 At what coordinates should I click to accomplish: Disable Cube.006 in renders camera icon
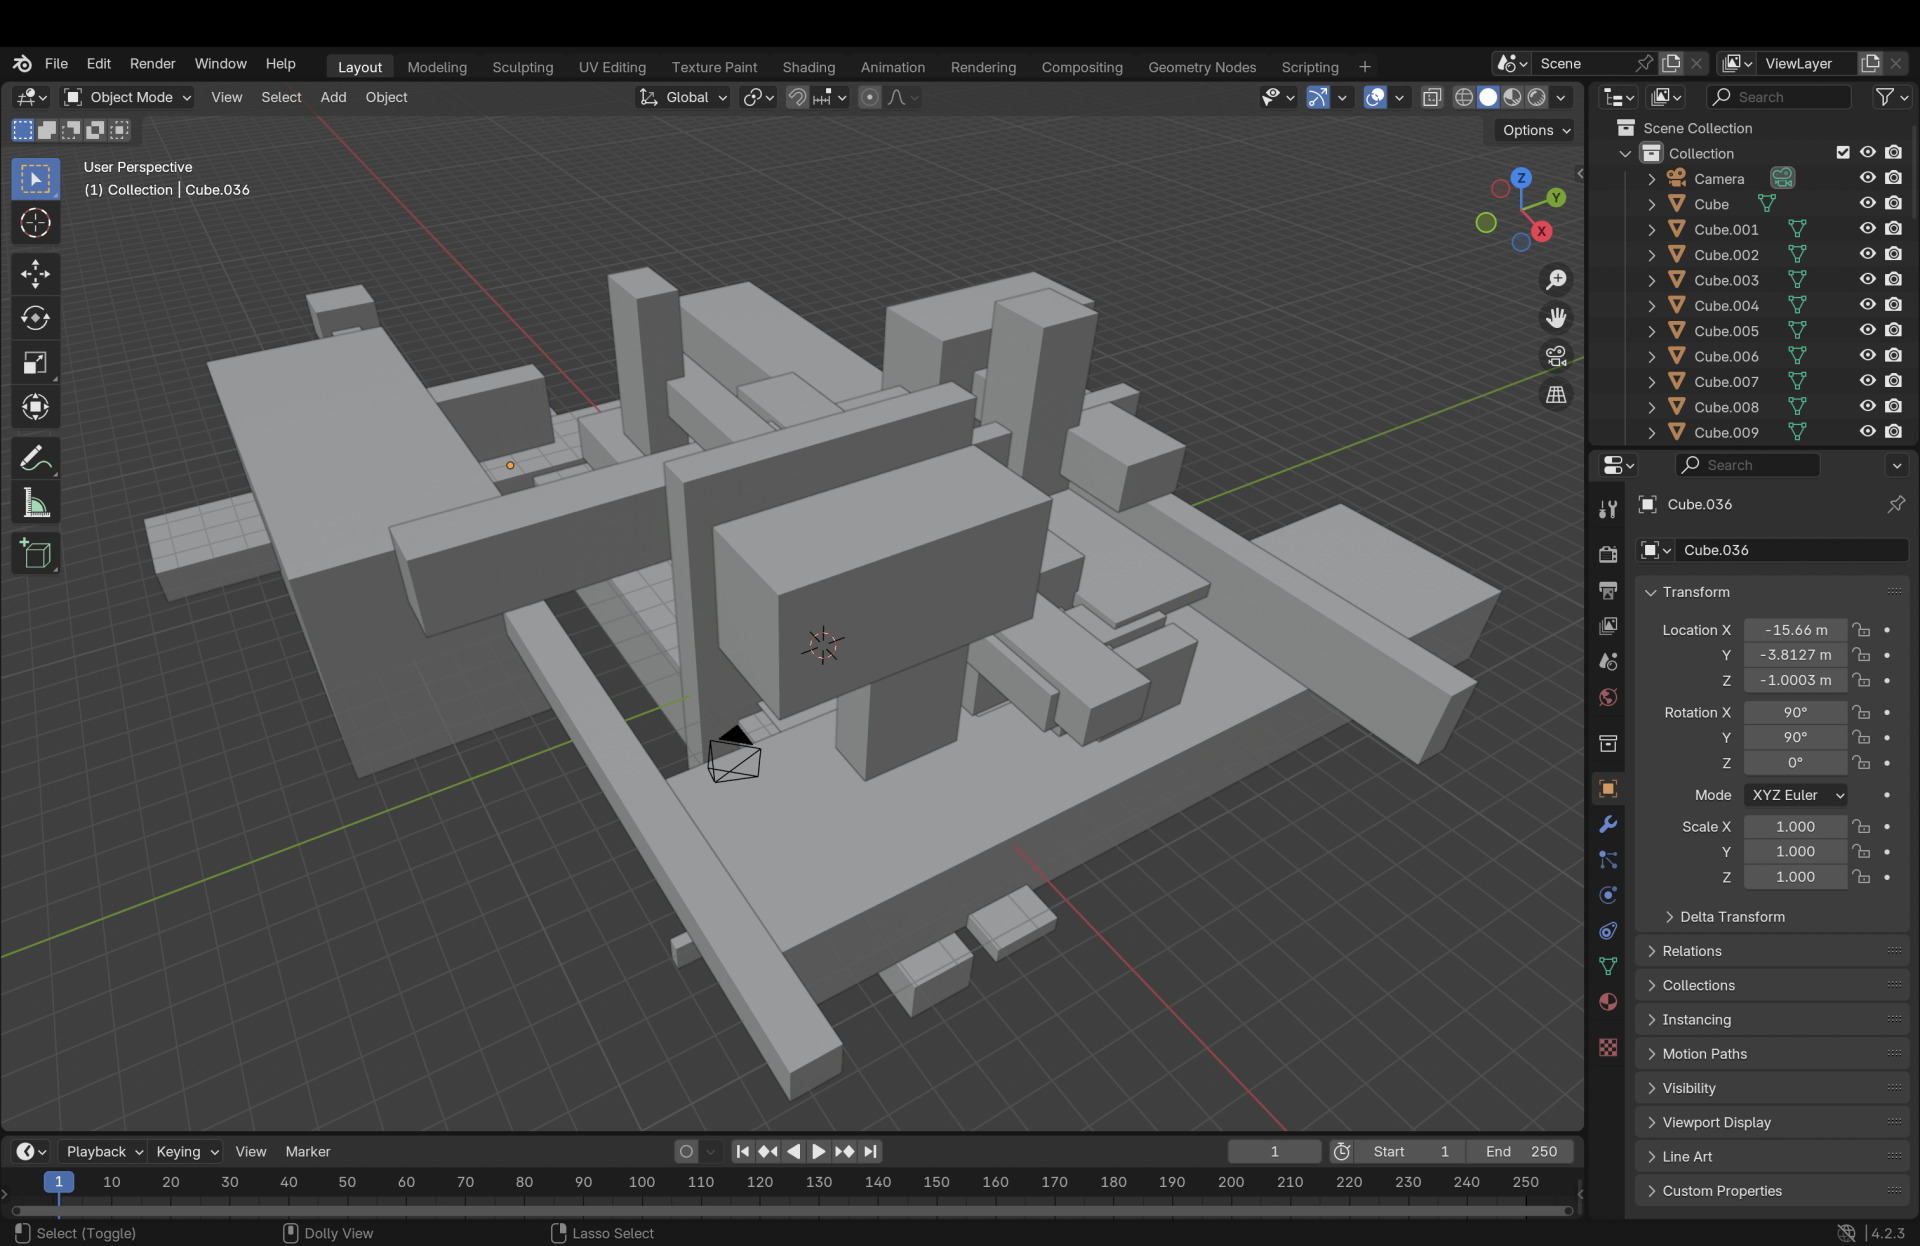1893,356
